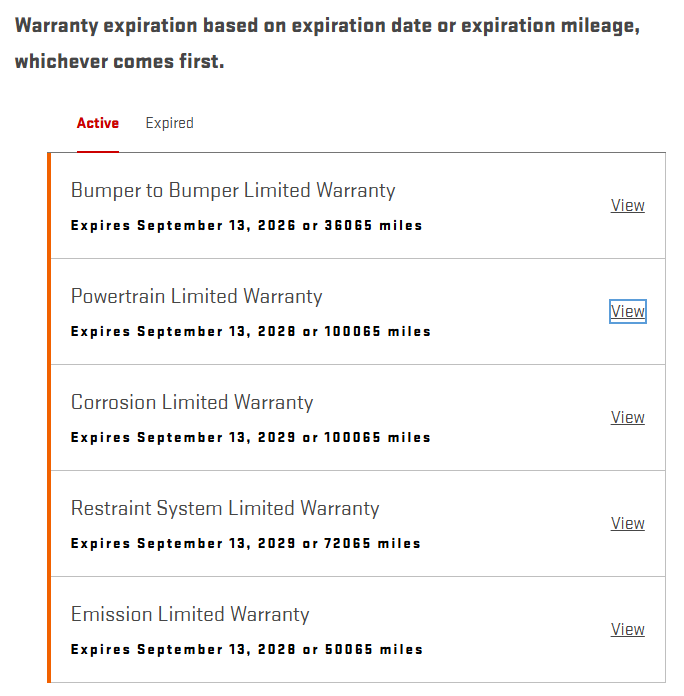Switch to the Expired tab
The height and width of the screenshot is (696, 684).
coord(169,123)
